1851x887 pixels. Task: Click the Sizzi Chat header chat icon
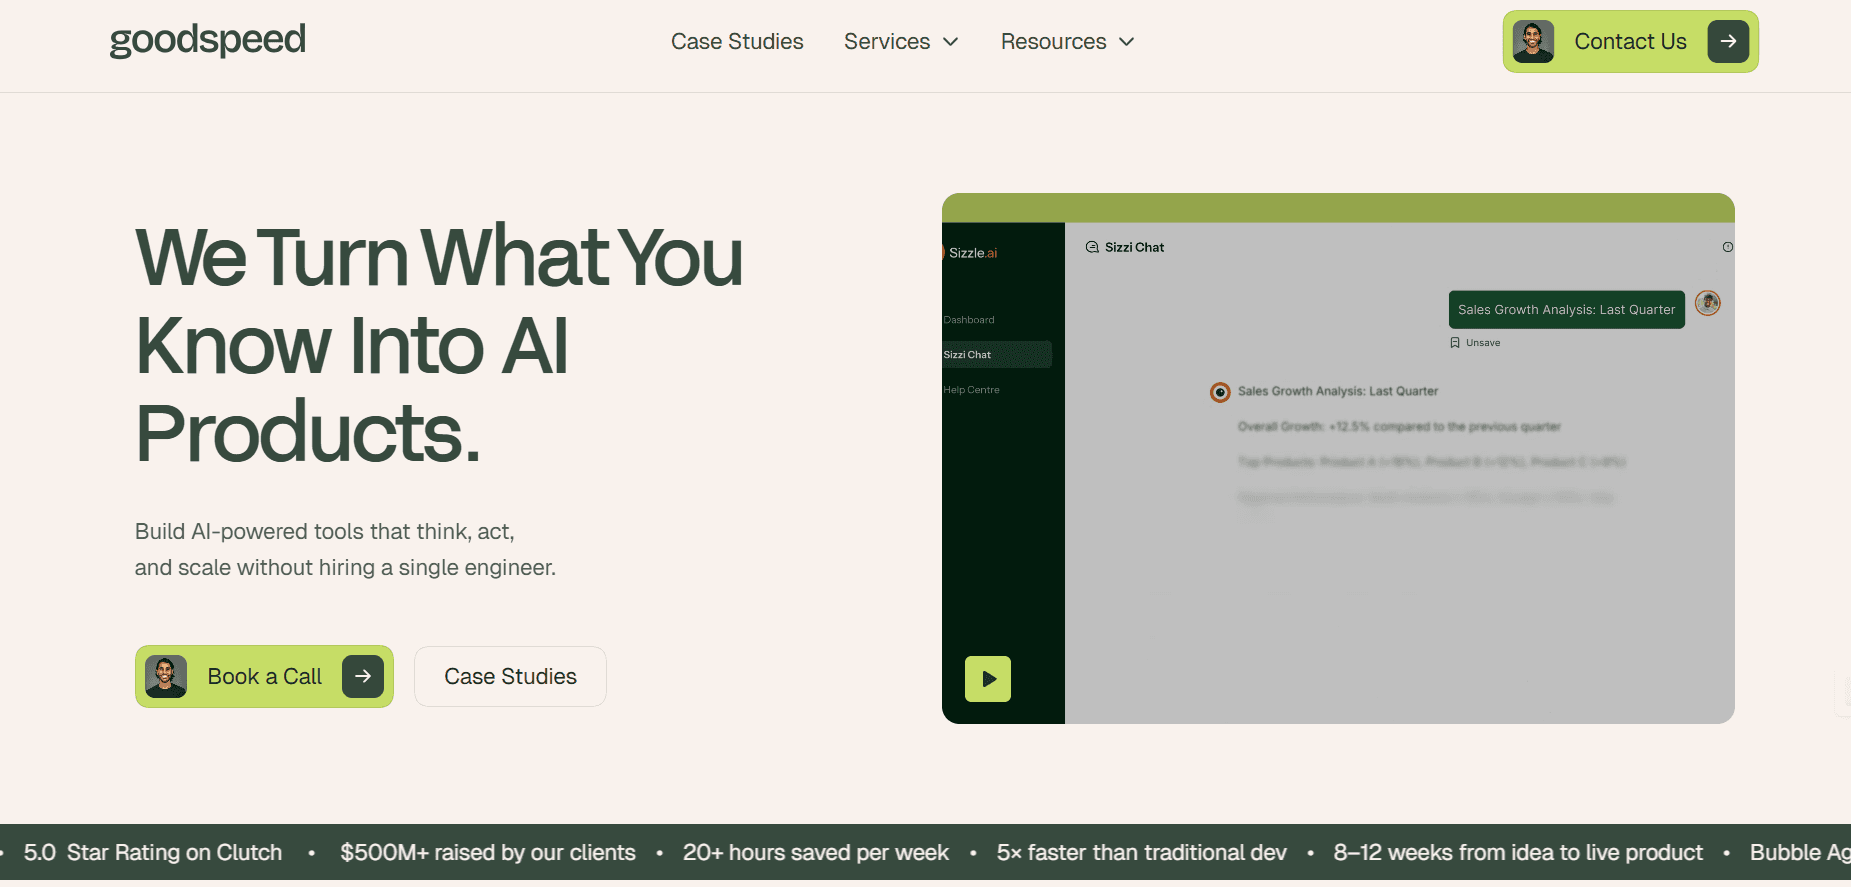click(1092, 247)
